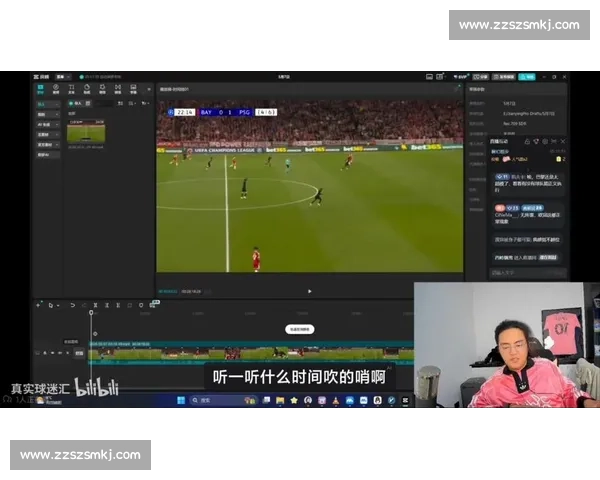Expand the second sidebar category row
The height and width of the screenshot is (480, 600).
[48, 114]
